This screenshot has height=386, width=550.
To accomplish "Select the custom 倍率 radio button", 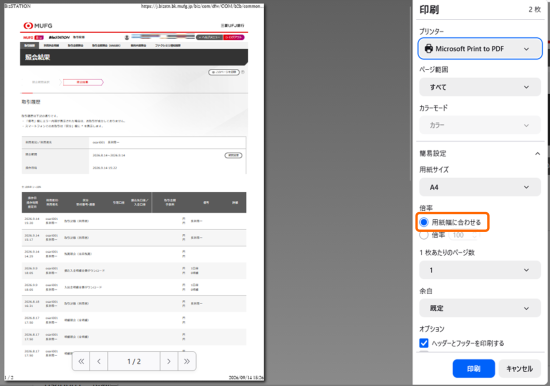I will (424, 235).
